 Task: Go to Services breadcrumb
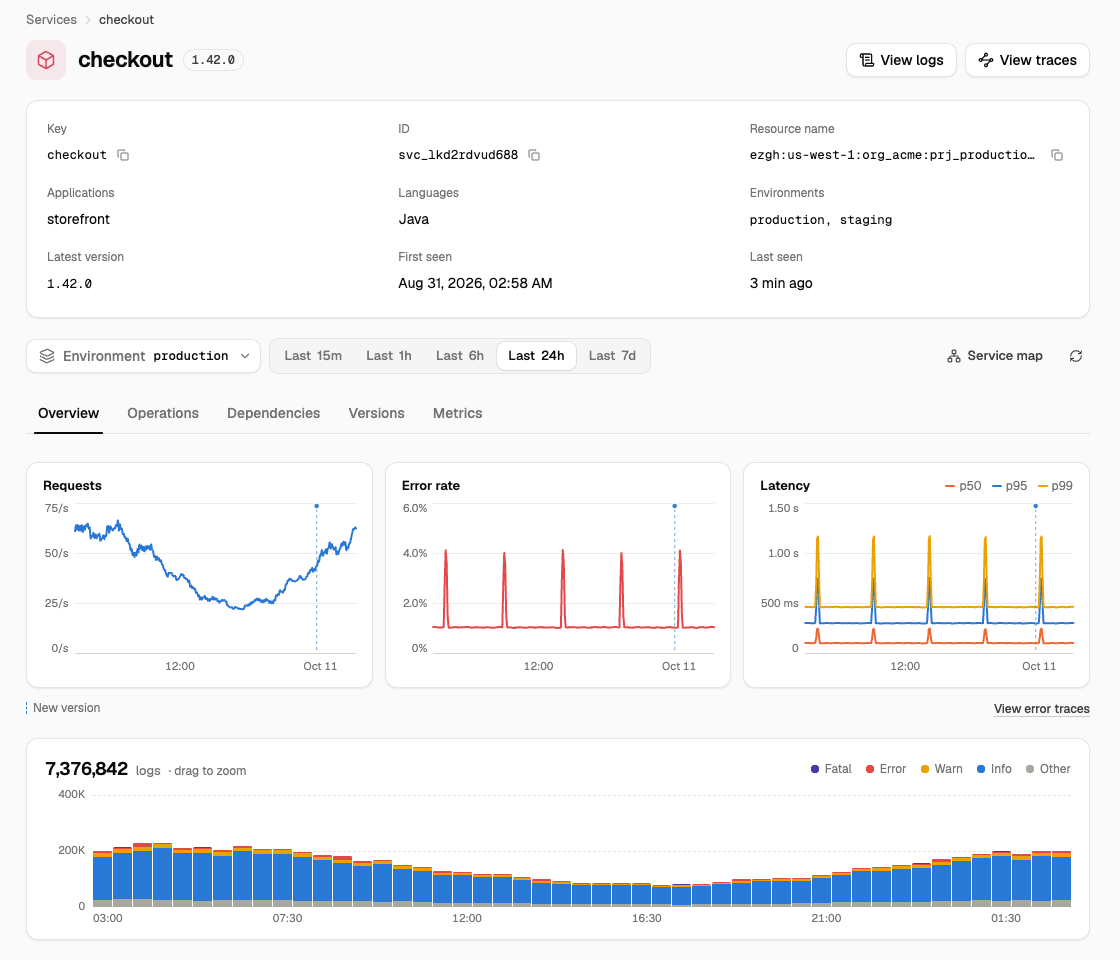[51, 19]
